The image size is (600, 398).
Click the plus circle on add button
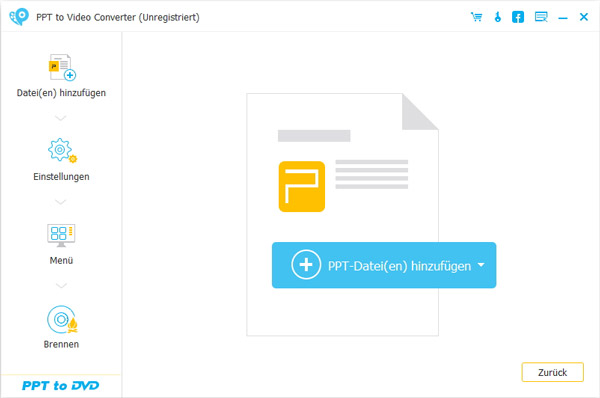click(x=306, y=265)
